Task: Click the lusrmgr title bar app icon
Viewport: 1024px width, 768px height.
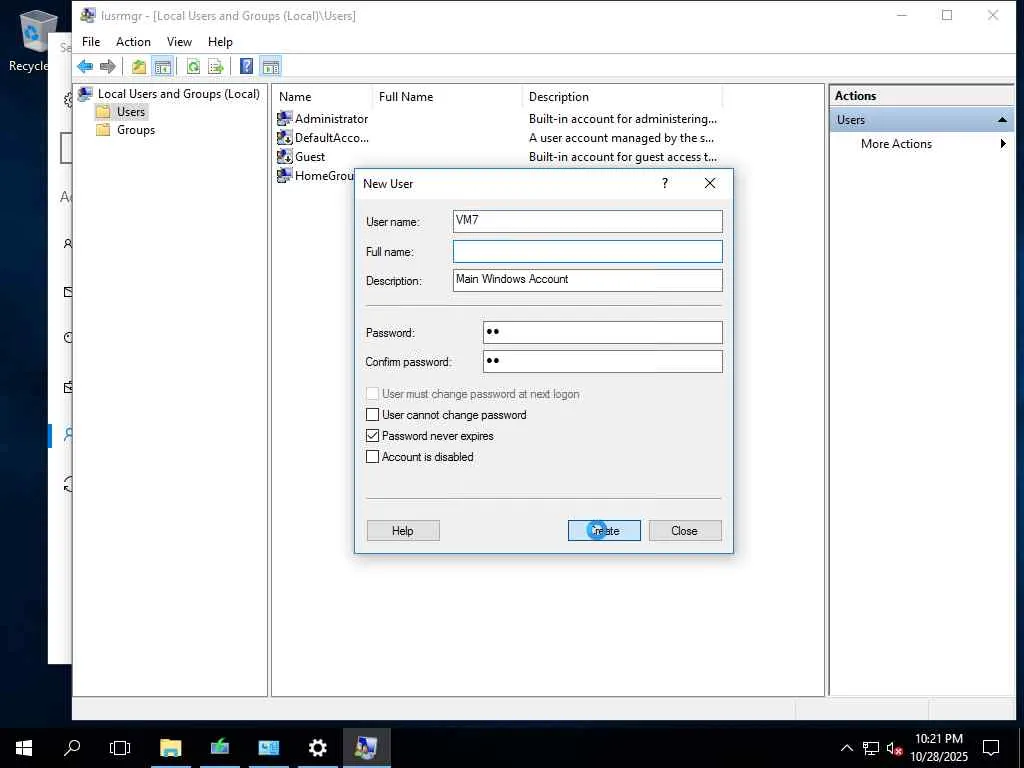Action: 88,15
